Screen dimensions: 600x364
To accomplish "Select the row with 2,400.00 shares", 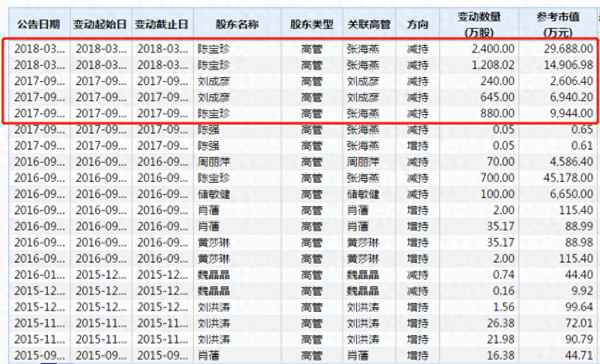I will coord(302,49).
